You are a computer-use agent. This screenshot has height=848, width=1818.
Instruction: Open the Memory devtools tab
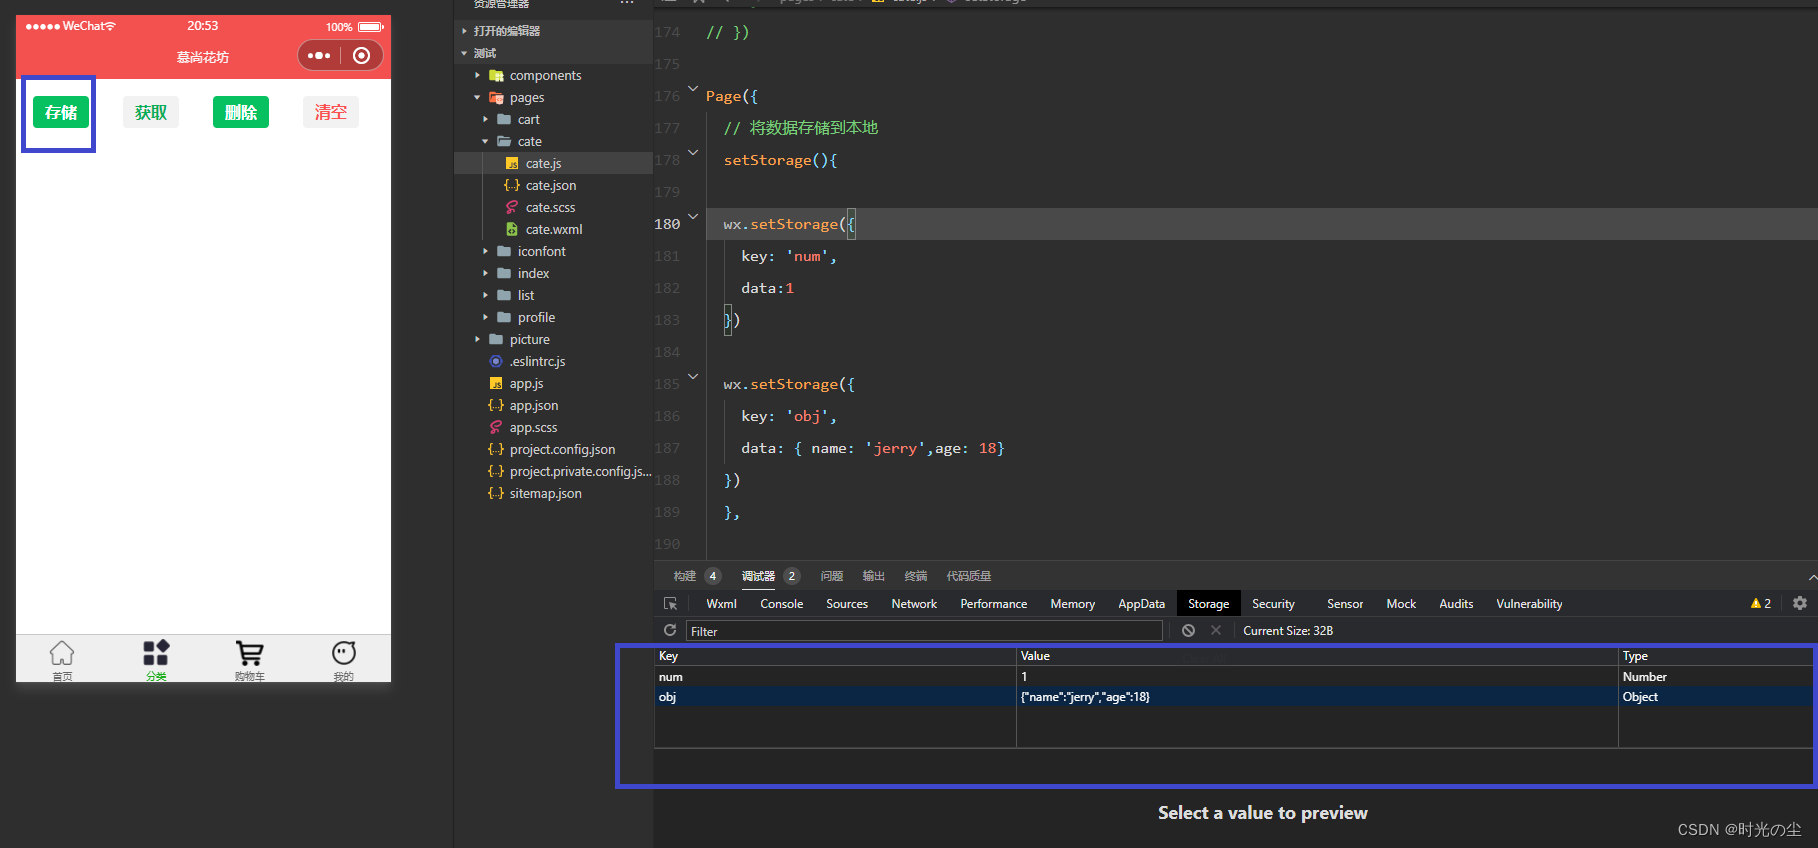pyautogui.click(x=1073, y=604)
